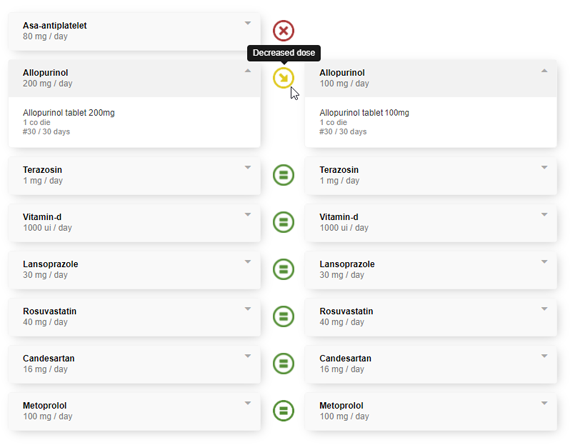Click the green equals icon for Terazosin
The image size is (570, 447).
pos(283,175)
